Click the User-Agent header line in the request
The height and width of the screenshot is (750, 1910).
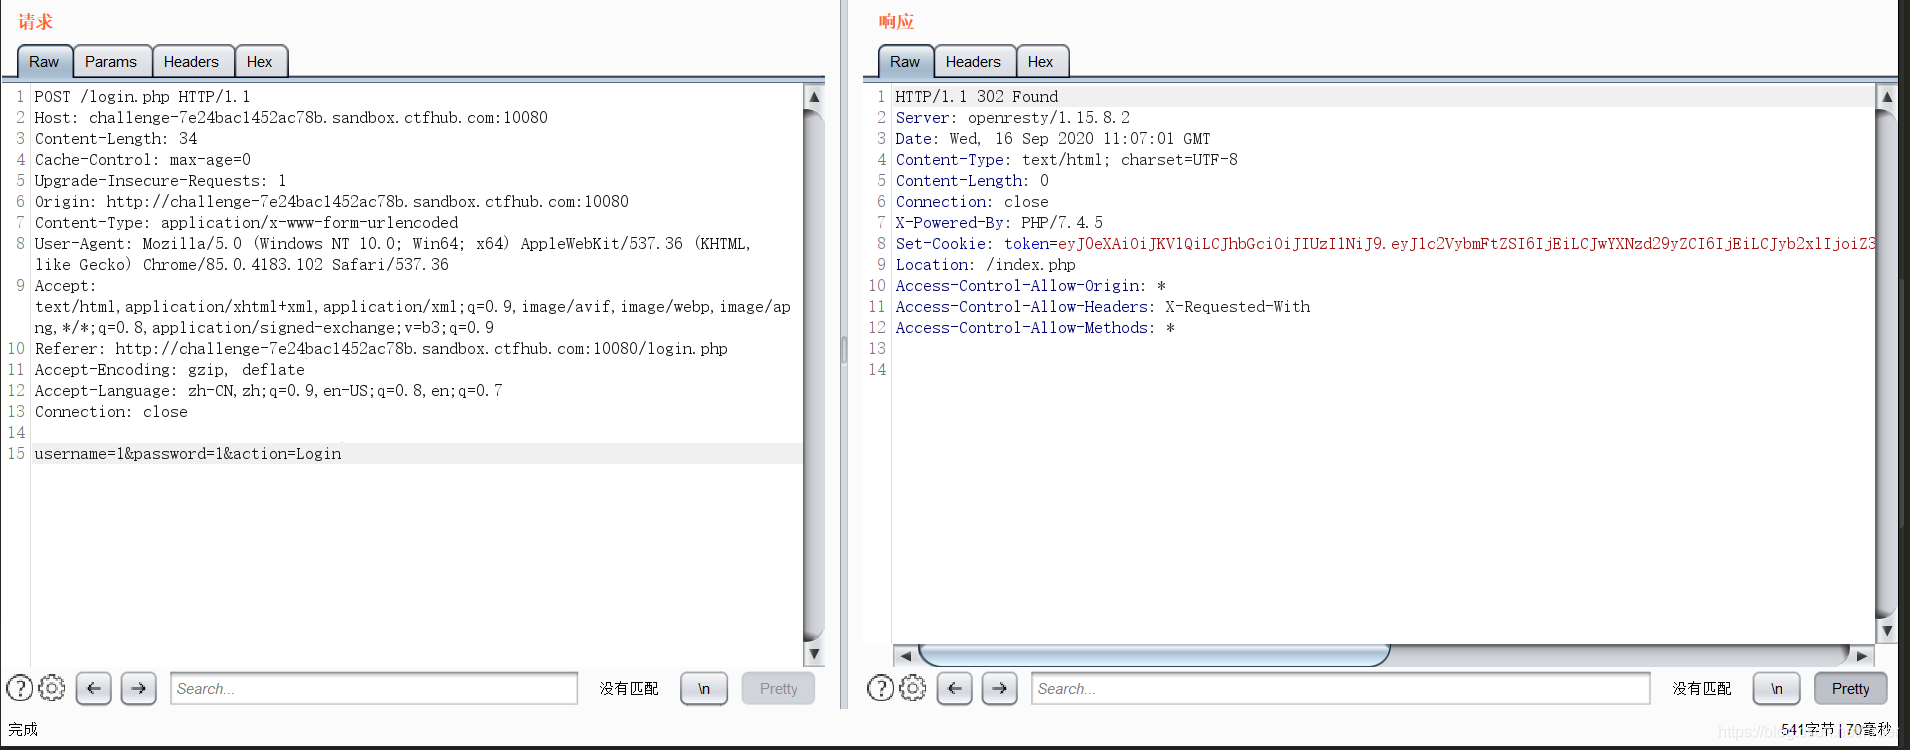392,254
